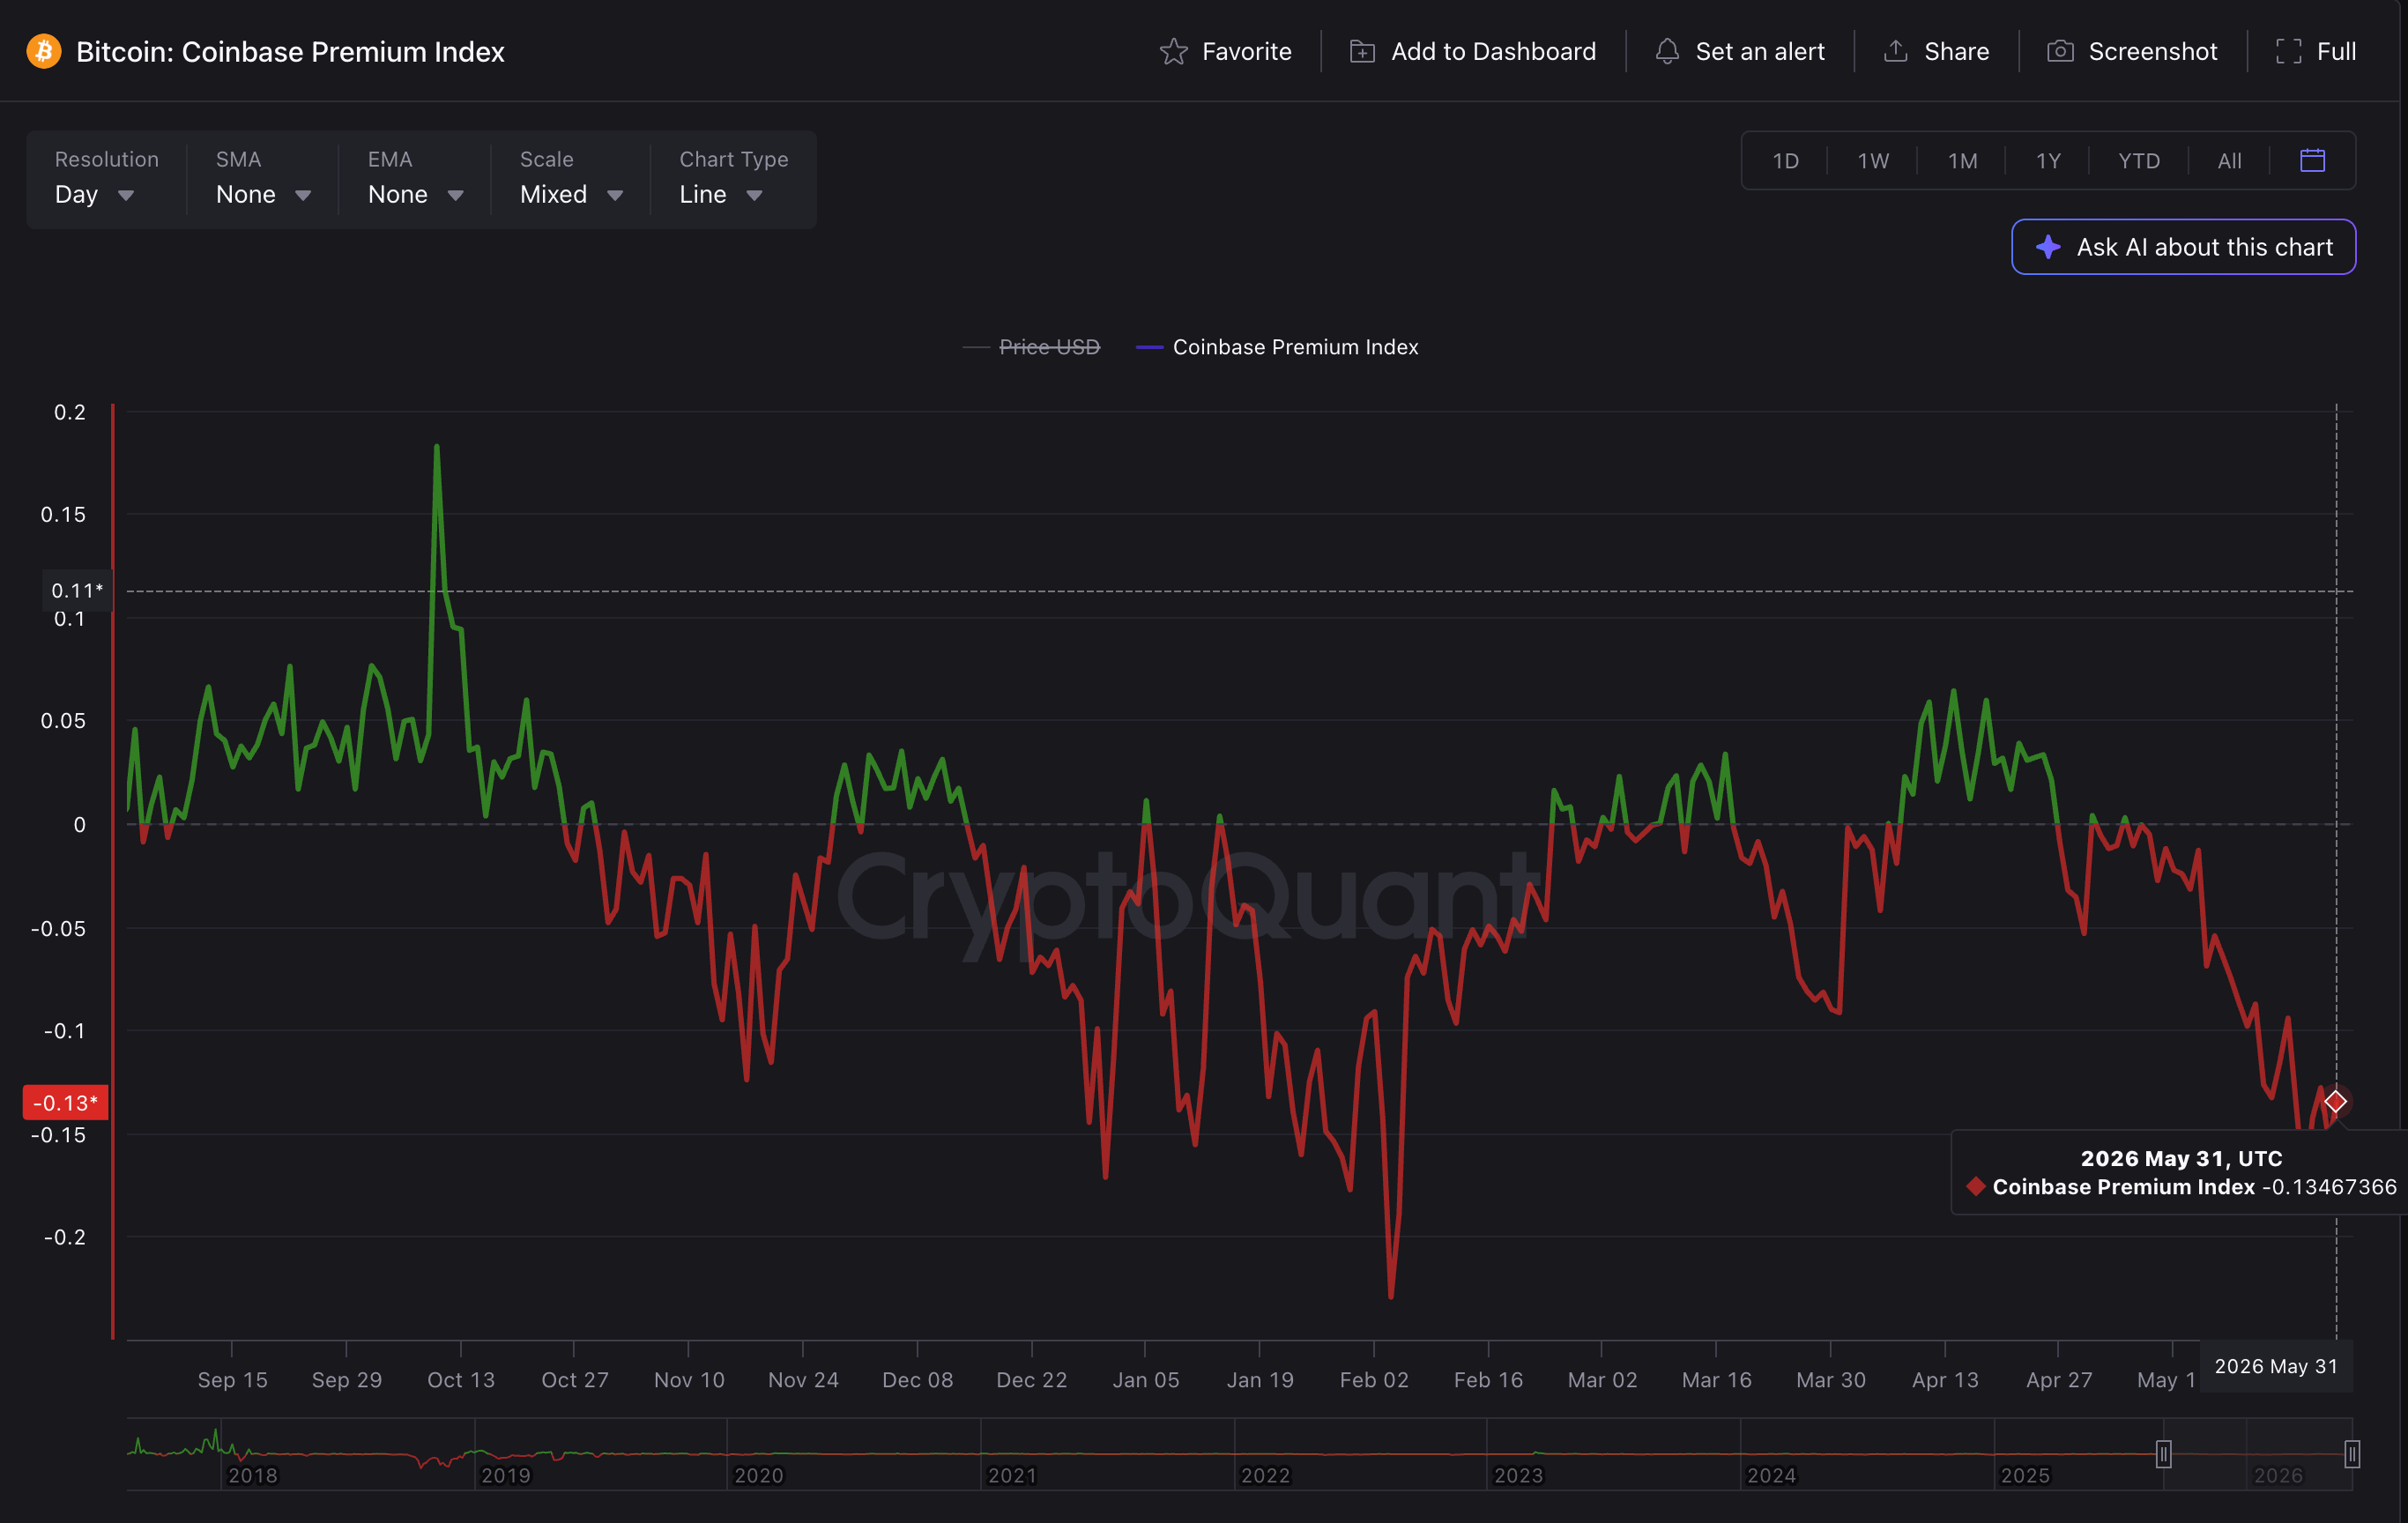The height and width of the screenshot is (1523, 2408).
Task: Click the -0.2 y-axis label
Action: point(65,1237)
